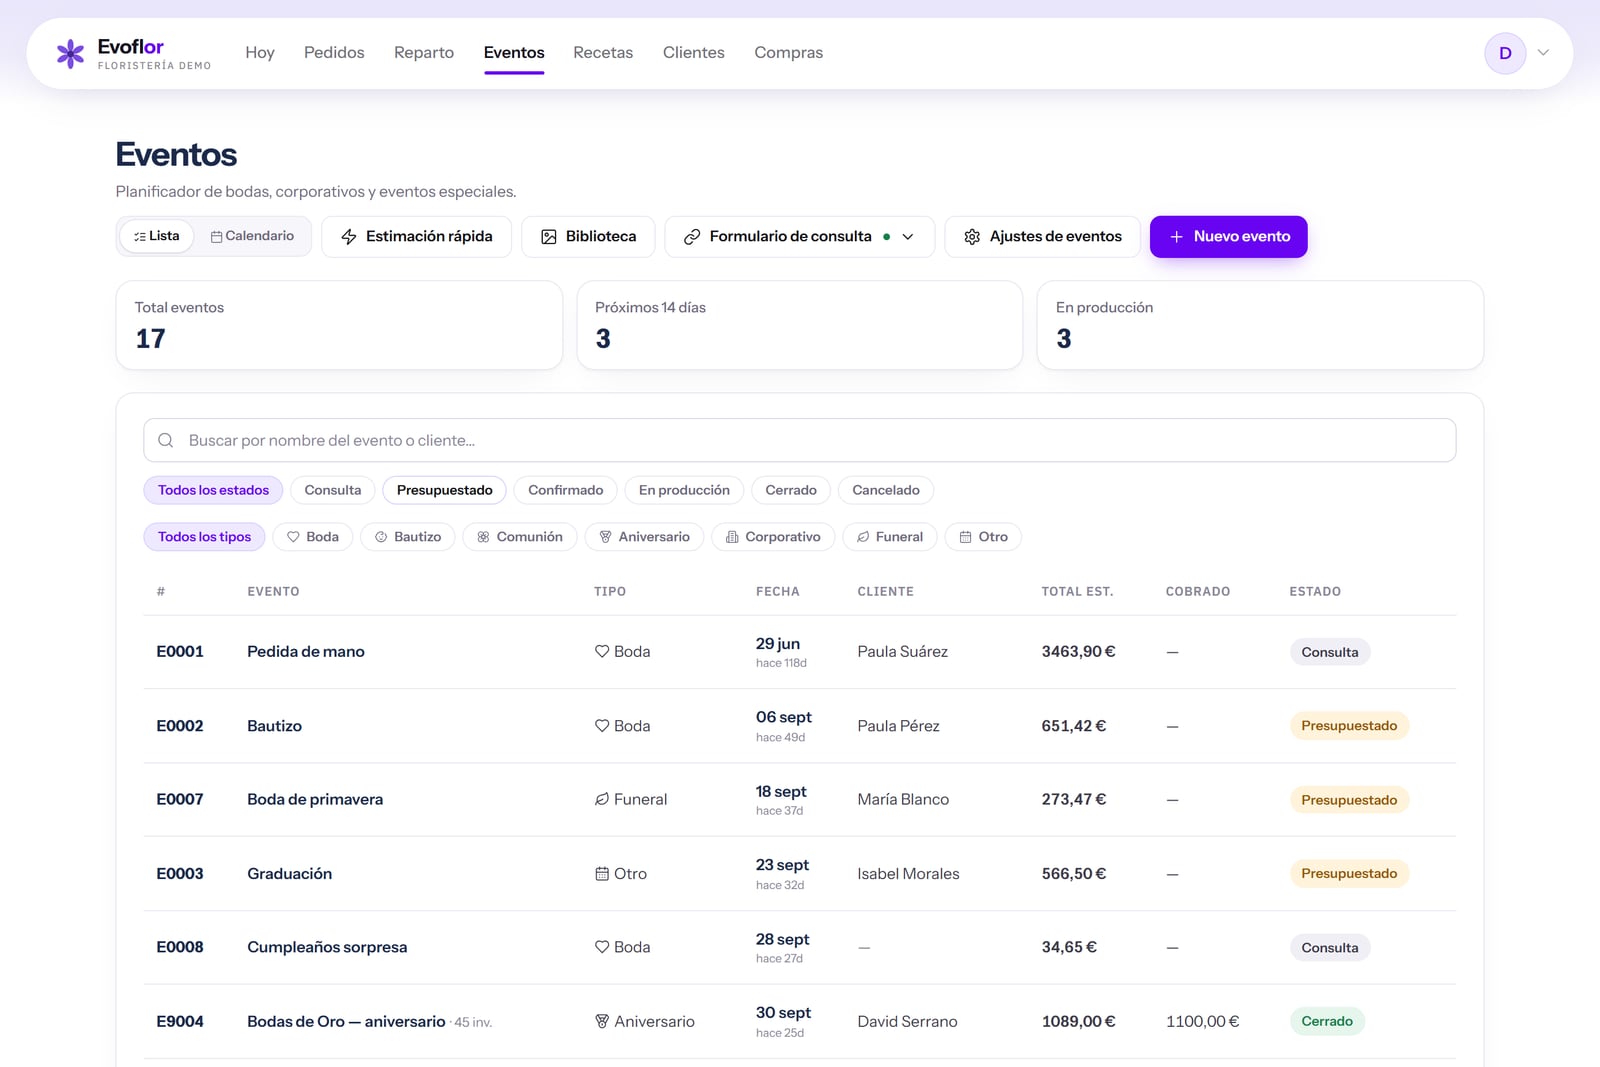This screenshot has height=1067, width=1600.
Task: Click event code E0007
Action: click(180, 800)
